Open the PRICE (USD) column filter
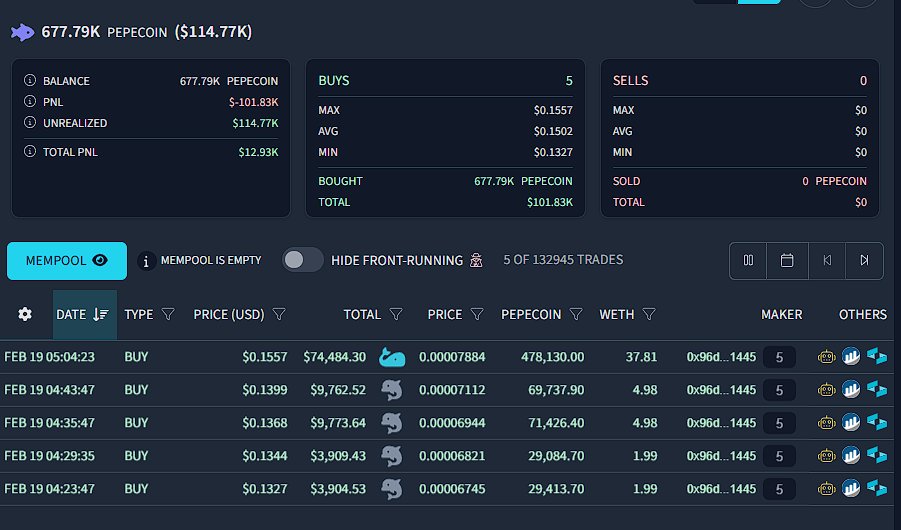The image size is (901, 530). 279,314
